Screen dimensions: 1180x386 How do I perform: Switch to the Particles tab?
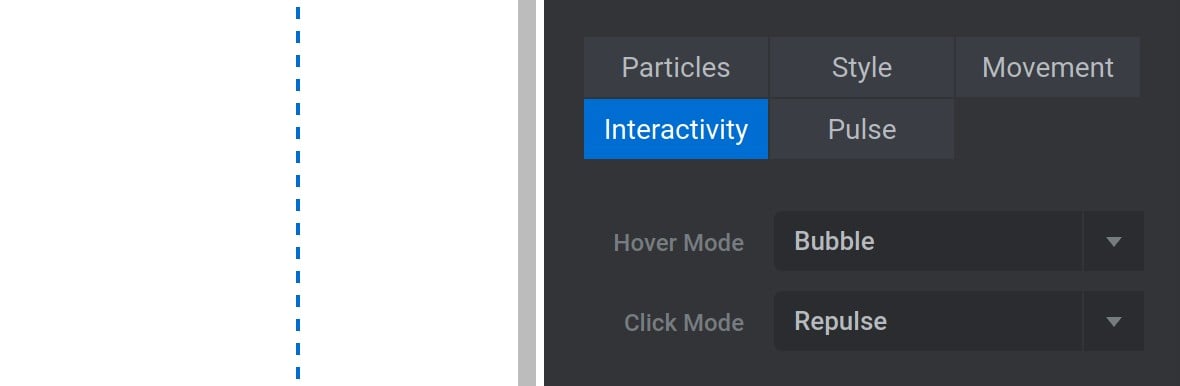coord(676,68)
